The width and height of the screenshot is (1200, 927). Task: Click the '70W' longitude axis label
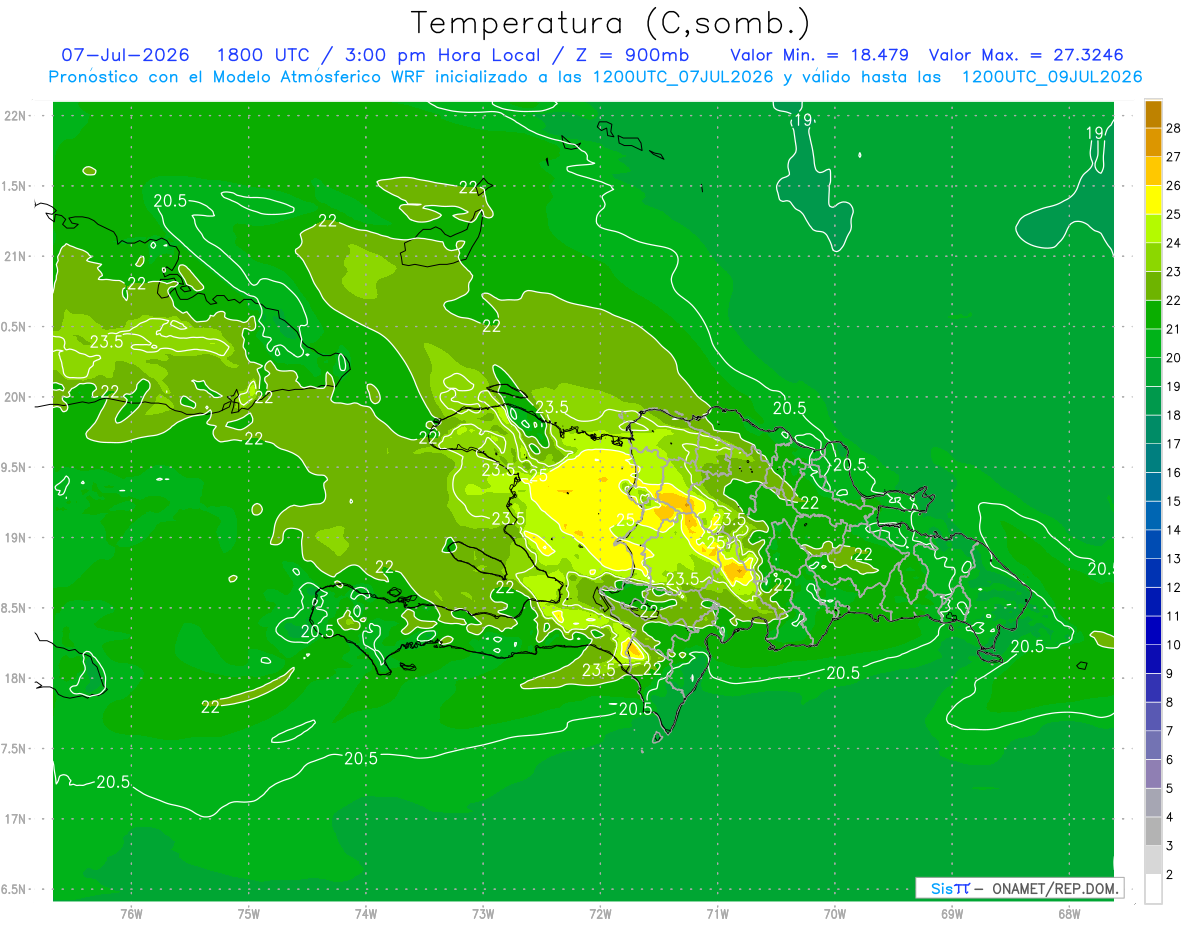click(x=835, y=914)
